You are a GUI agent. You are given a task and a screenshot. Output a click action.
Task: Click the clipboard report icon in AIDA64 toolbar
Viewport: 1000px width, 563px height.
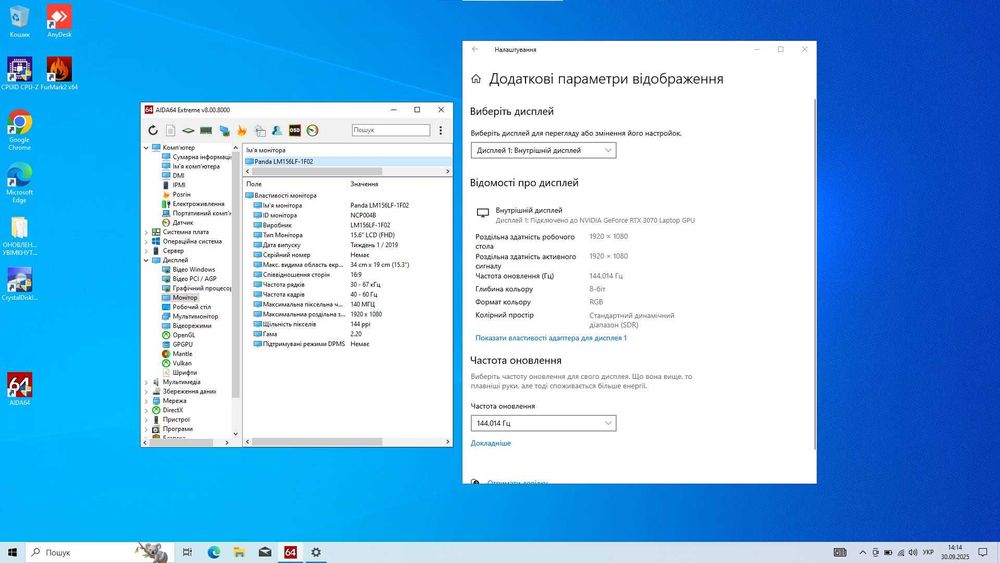(x=260, y=130)
